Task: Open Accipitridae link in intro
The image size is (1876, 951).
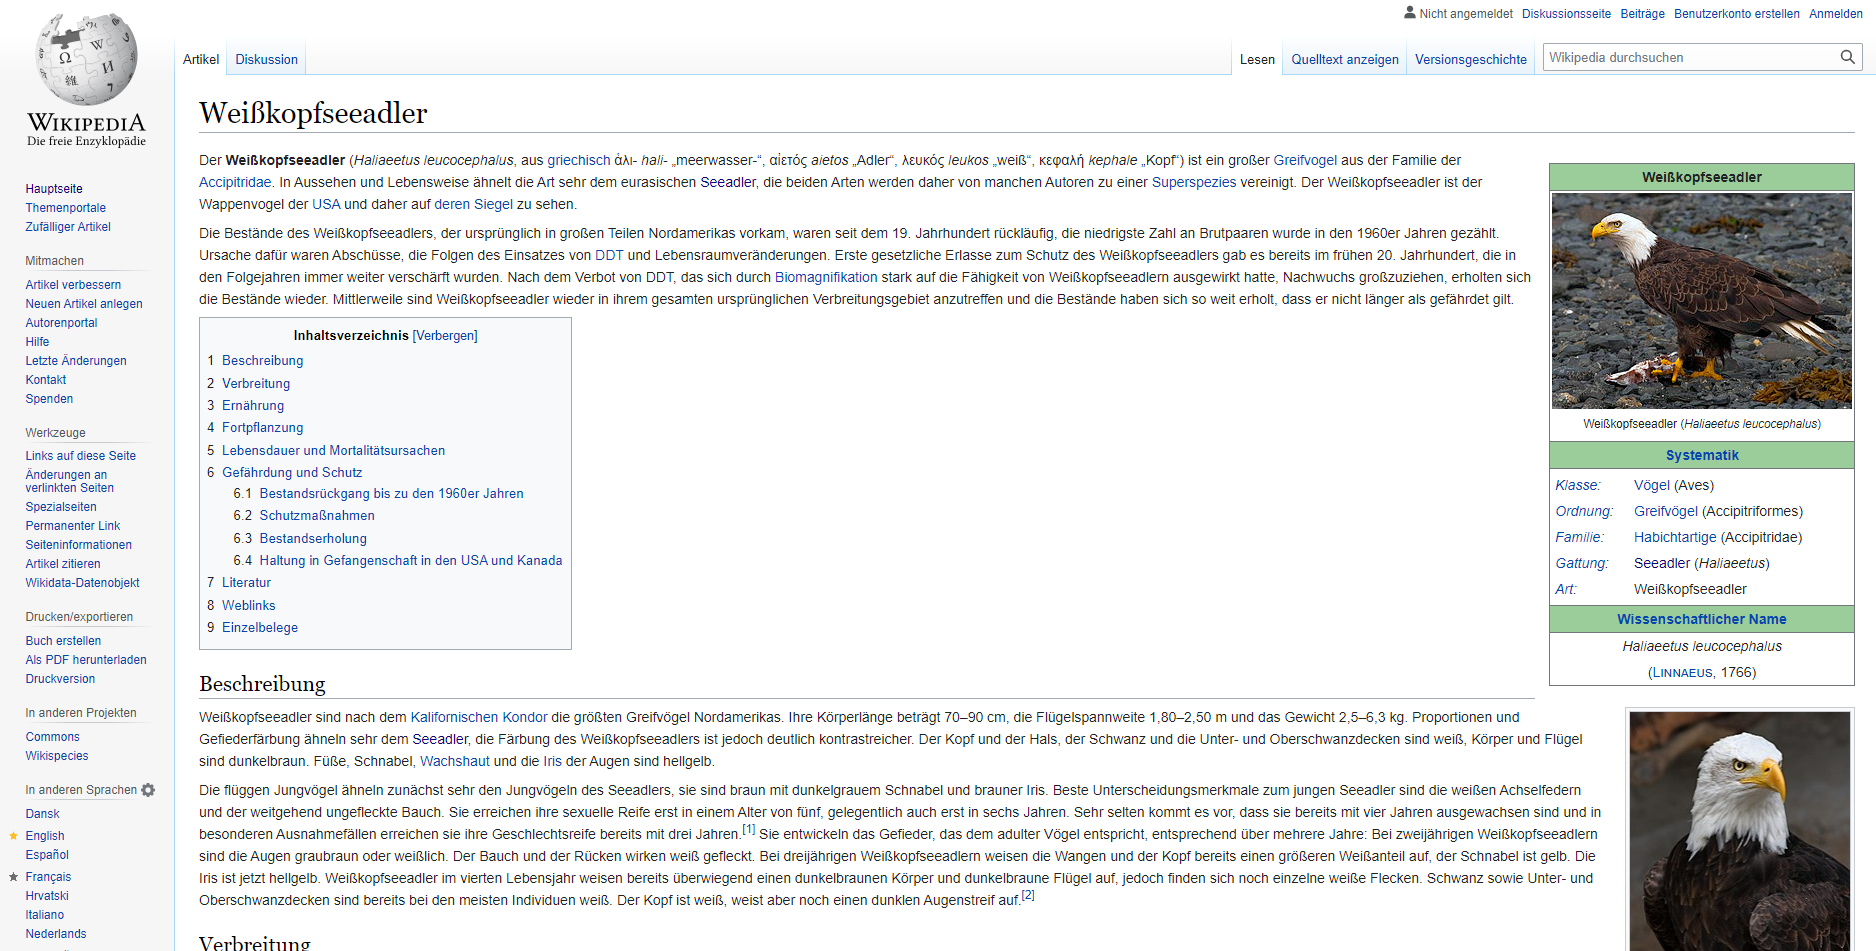Action: coord(235,182)
